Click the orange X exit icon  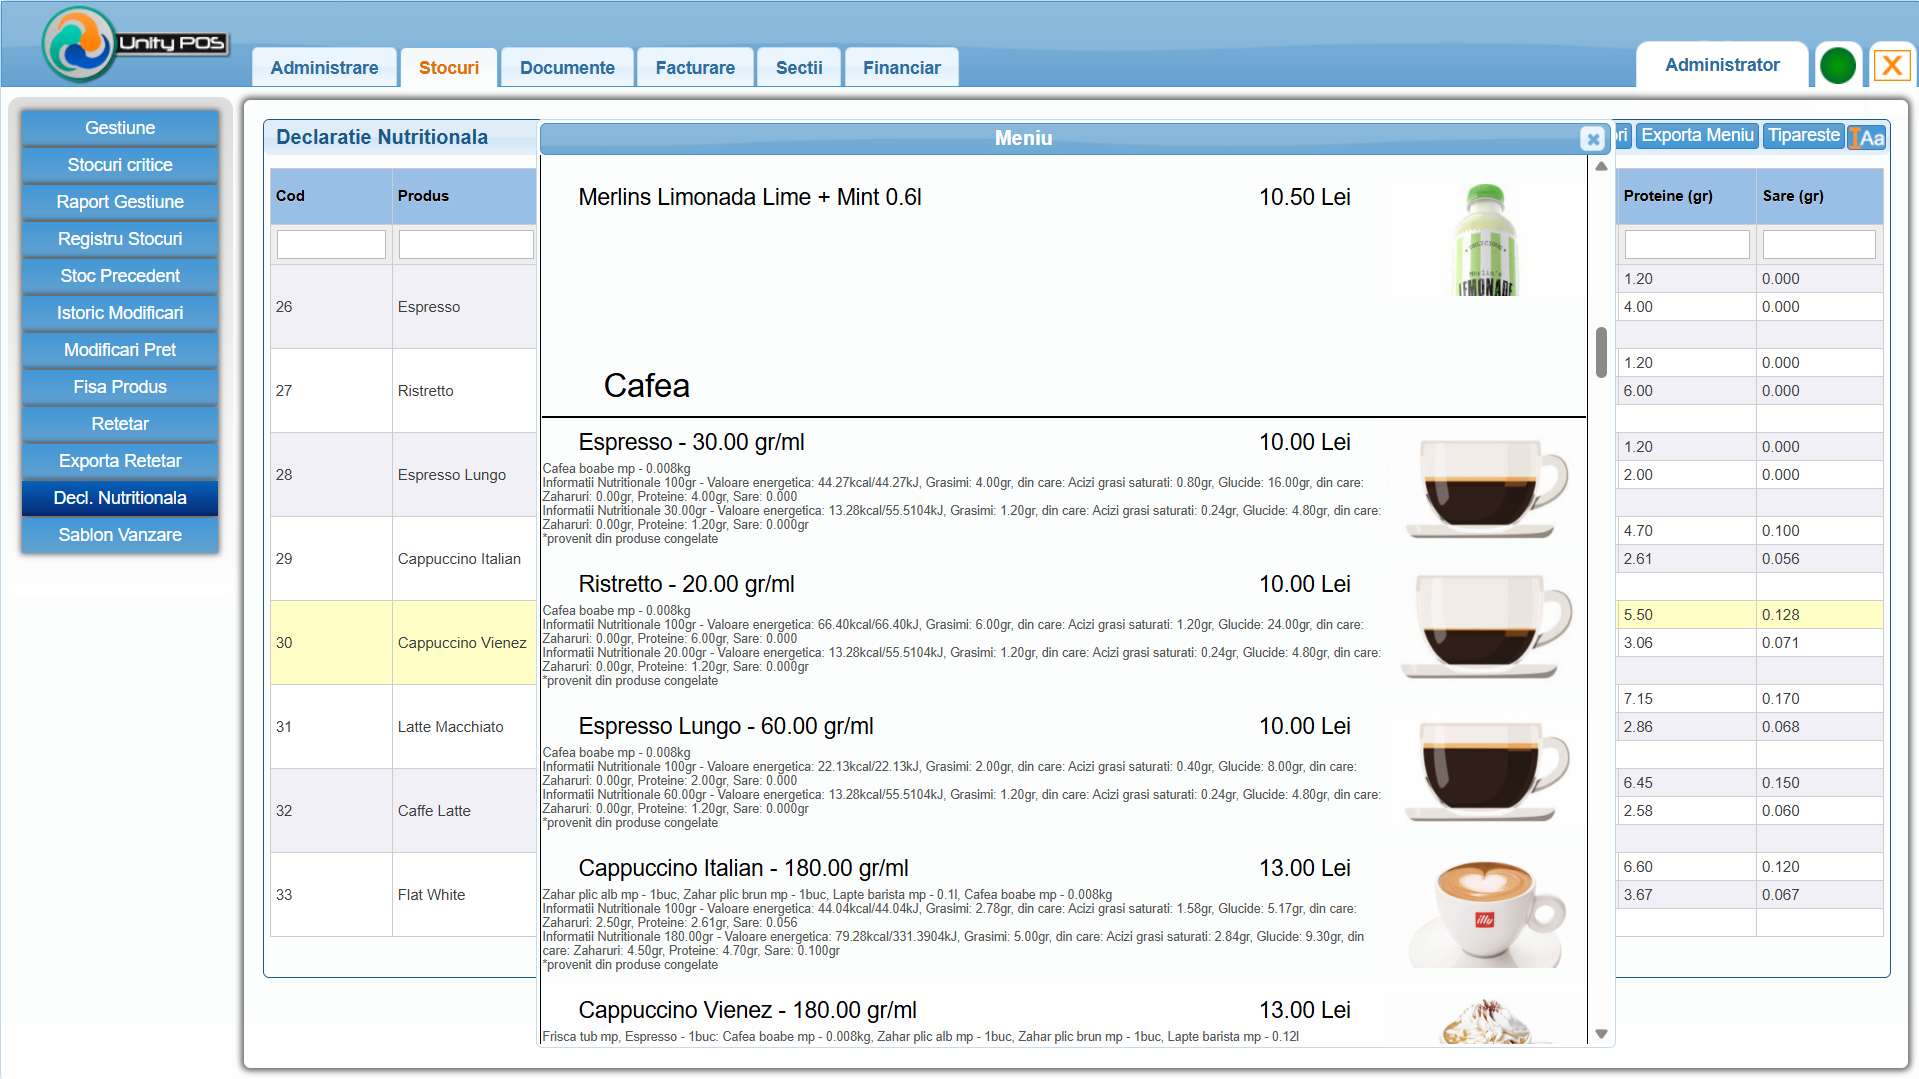point(1890,66)
